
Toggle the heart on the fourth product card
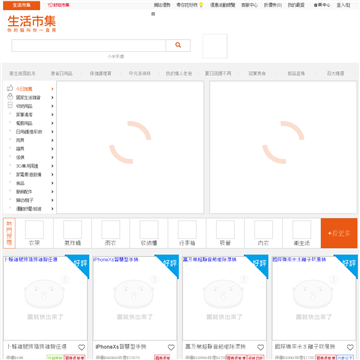350,347
